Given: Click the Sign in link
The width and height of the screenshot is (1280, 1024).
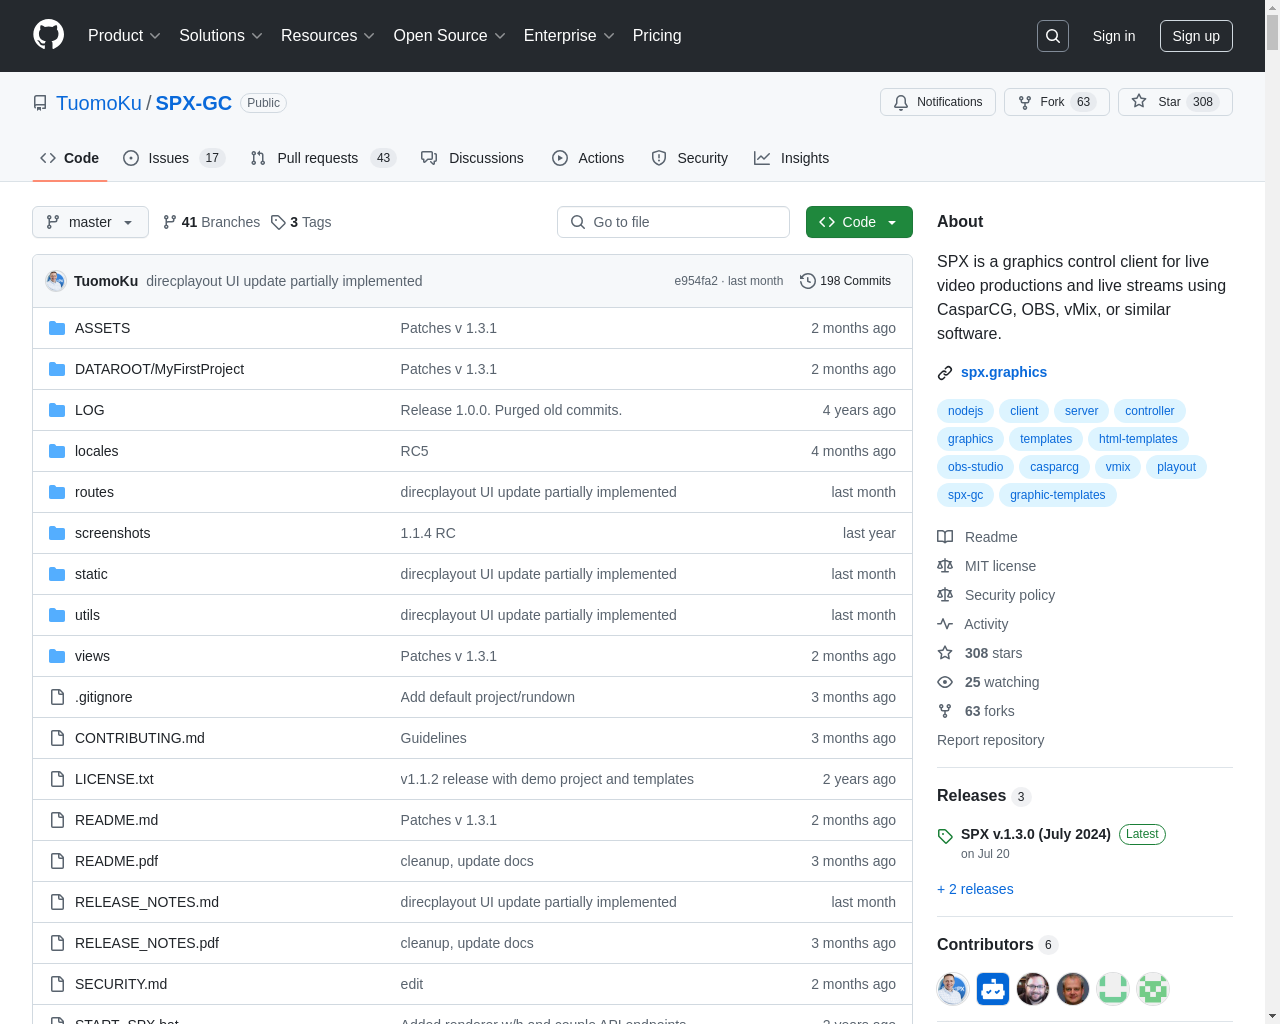Looking at the screenshot, I should pyautogui.click(x=1114, y=36).
